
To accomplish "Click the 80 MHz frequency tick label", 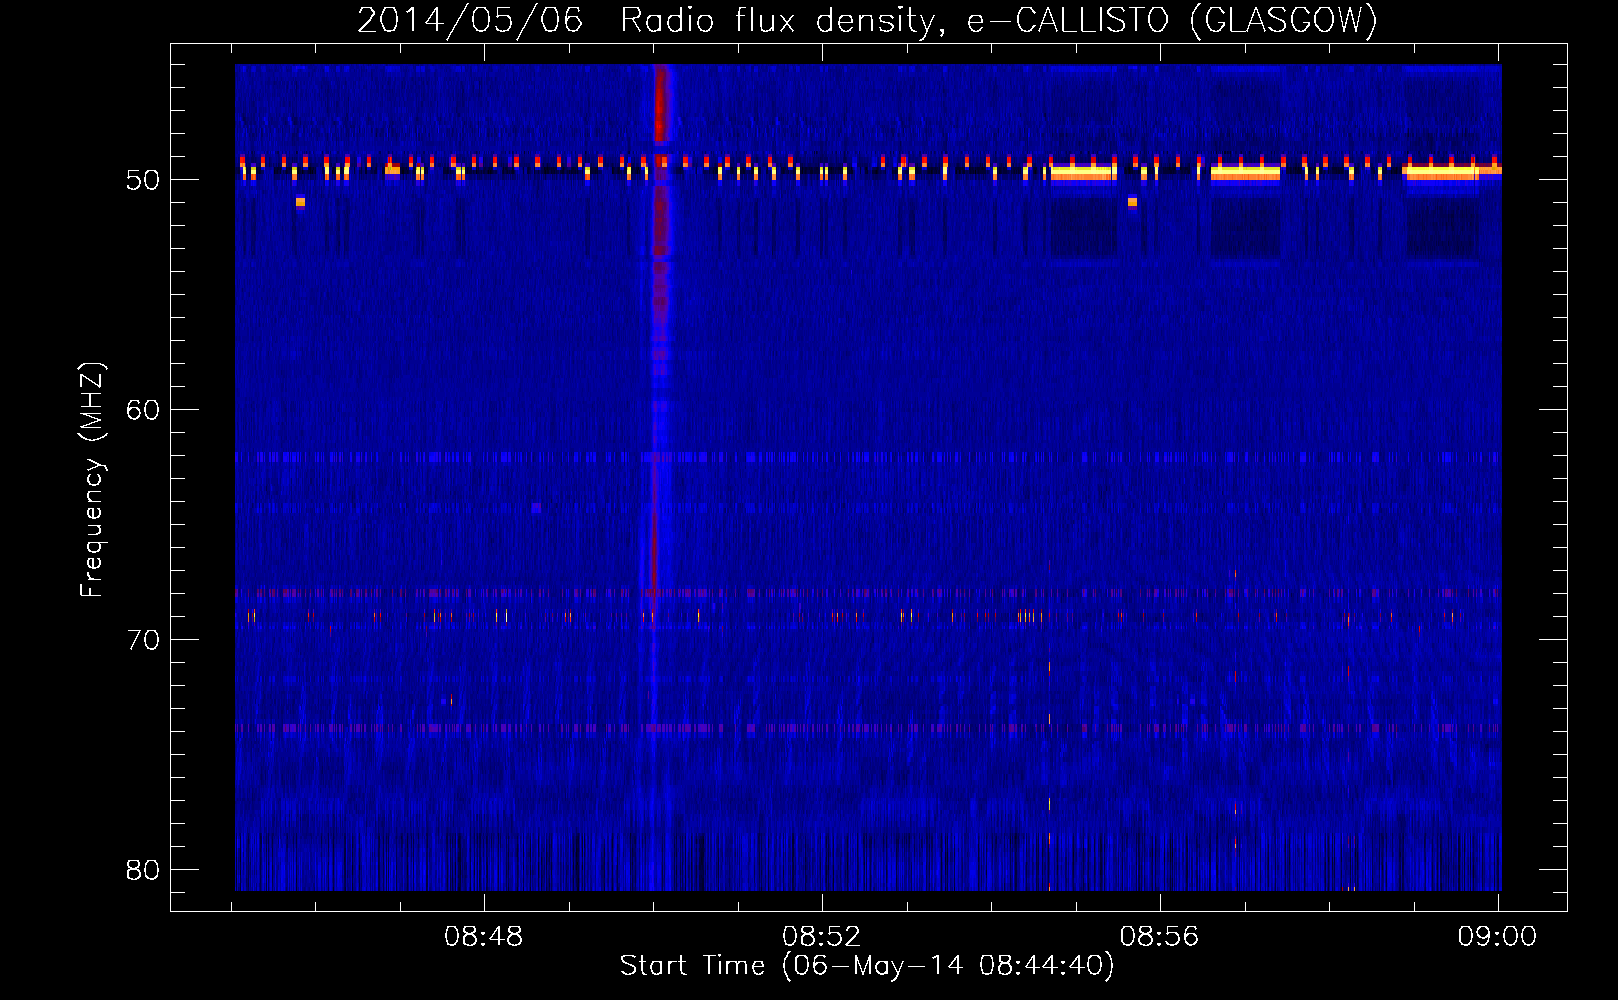I will point(143,870).
